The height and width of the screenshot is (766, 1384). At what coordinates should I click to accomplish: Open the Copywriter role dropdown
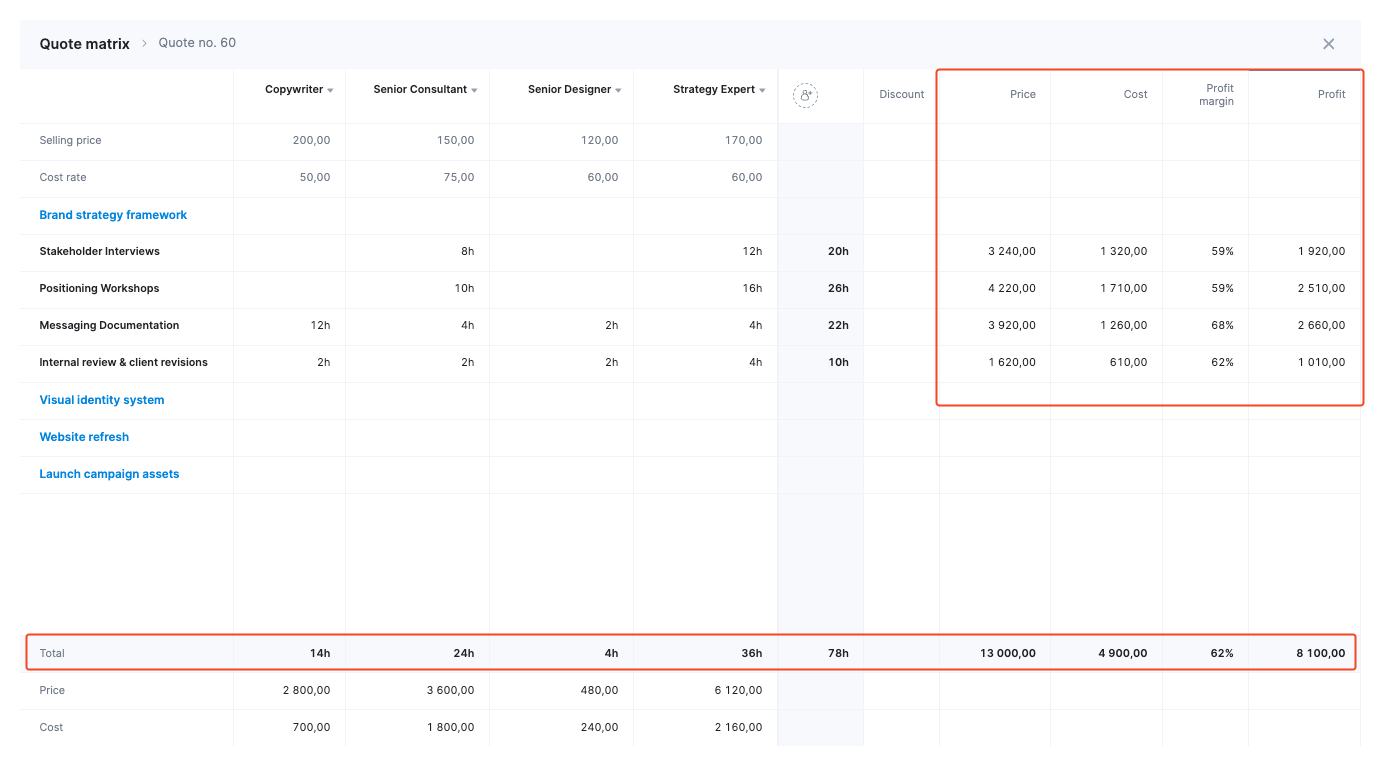(330, 91)
